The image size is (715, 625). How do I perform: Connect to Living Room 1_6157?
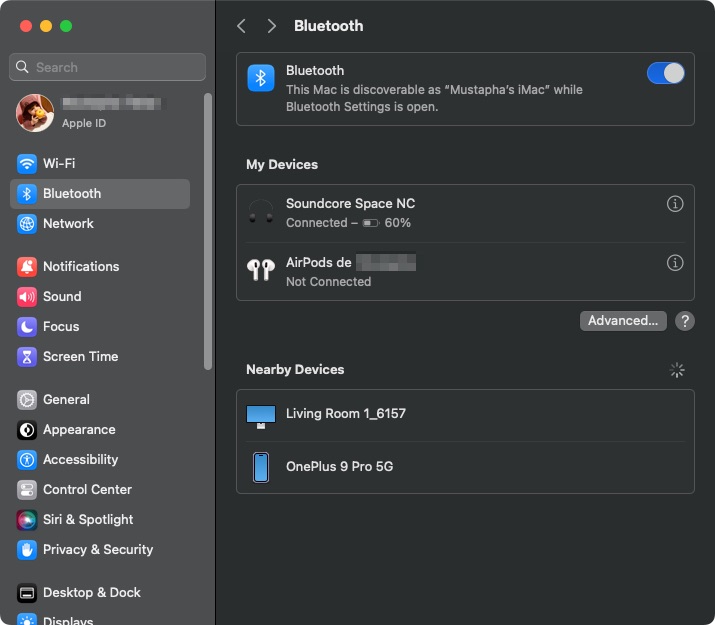[x=465, y=415]
